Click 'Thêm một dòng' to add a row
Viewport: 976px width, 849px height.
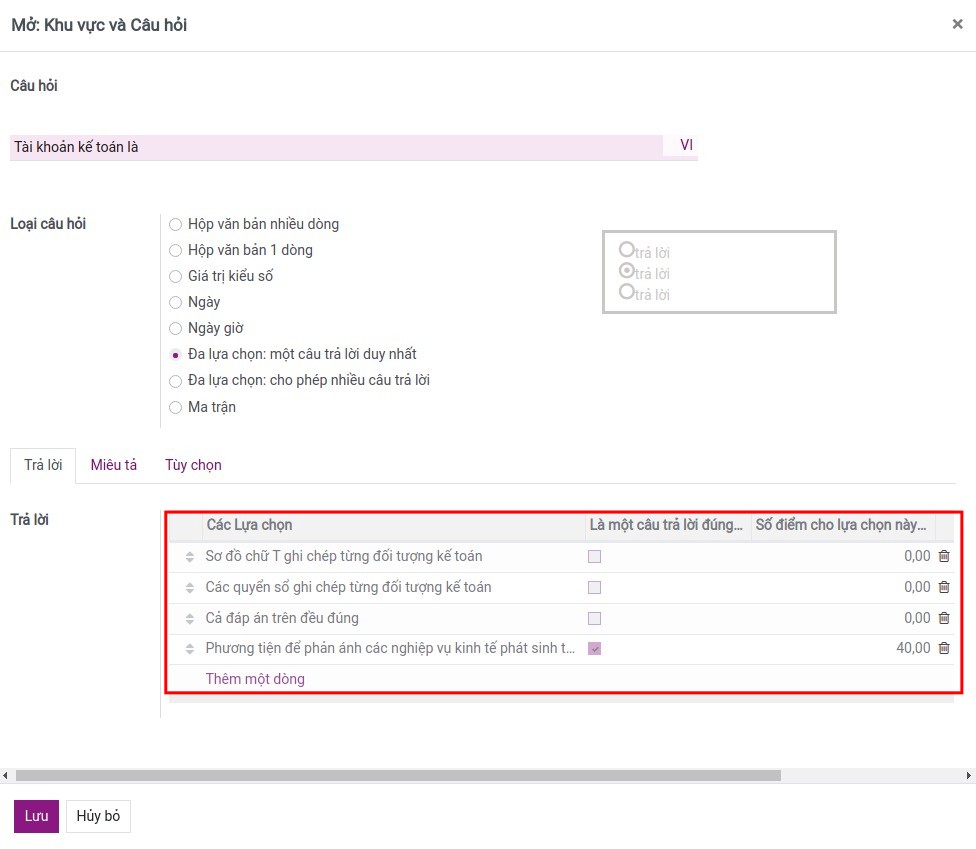click(255, 679)
